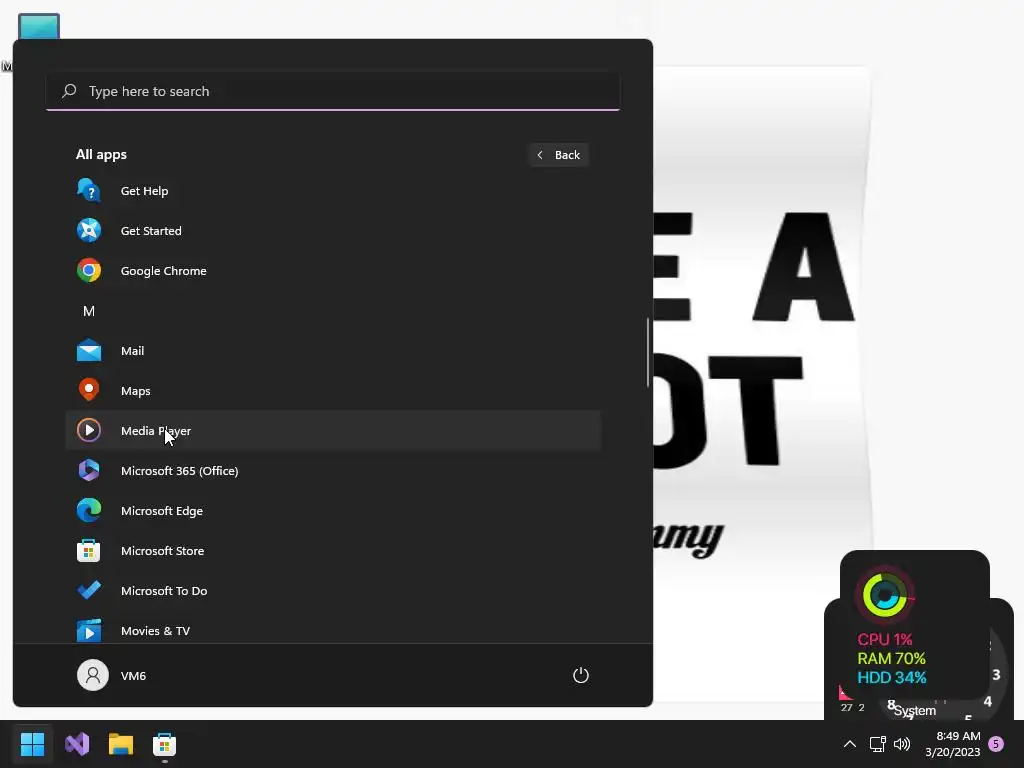The height and width of the screenshot is (768, 1024).
Task: Click the RAM 70% readout
Action: point(891,658)
